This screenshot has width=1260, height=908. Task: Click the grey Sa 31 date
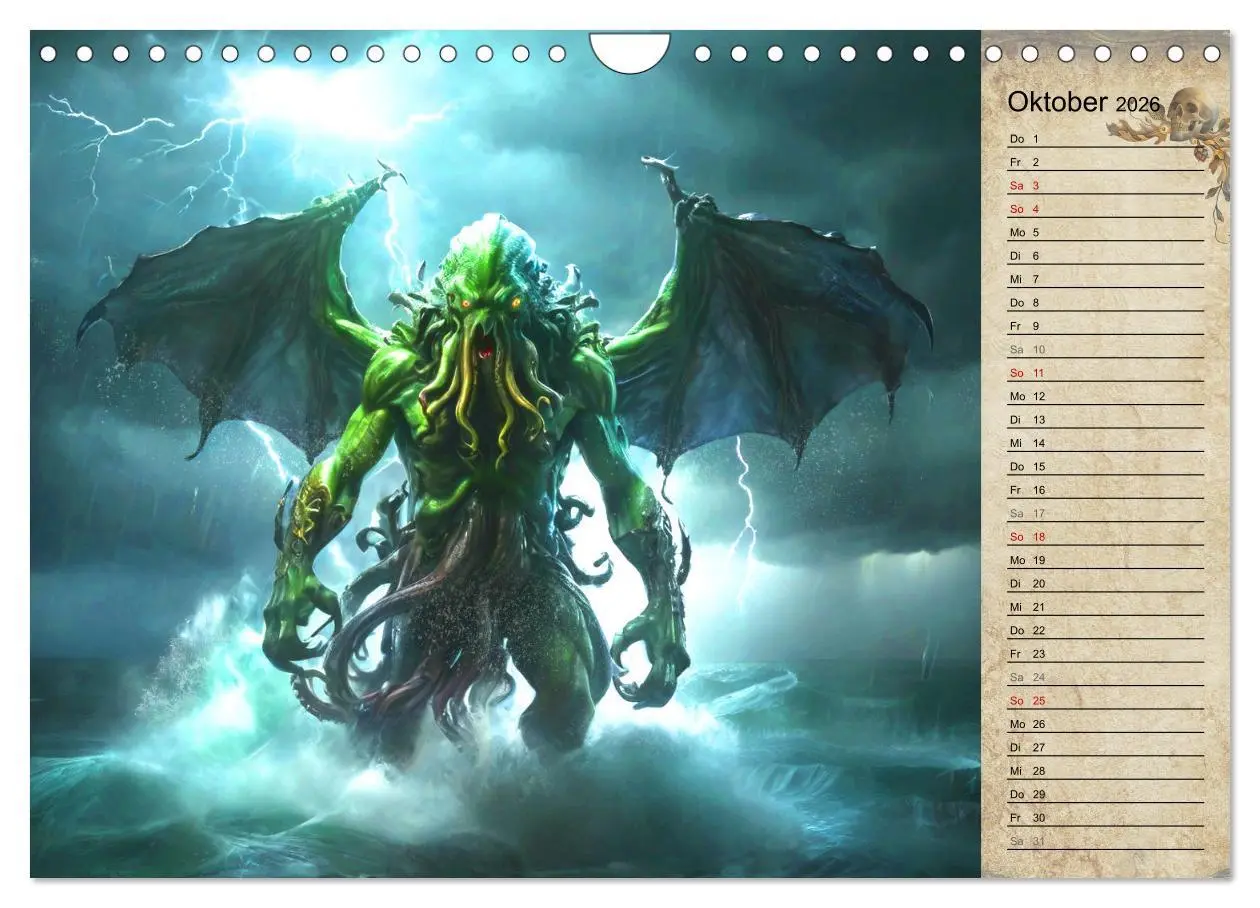(x=1027, y=842)
